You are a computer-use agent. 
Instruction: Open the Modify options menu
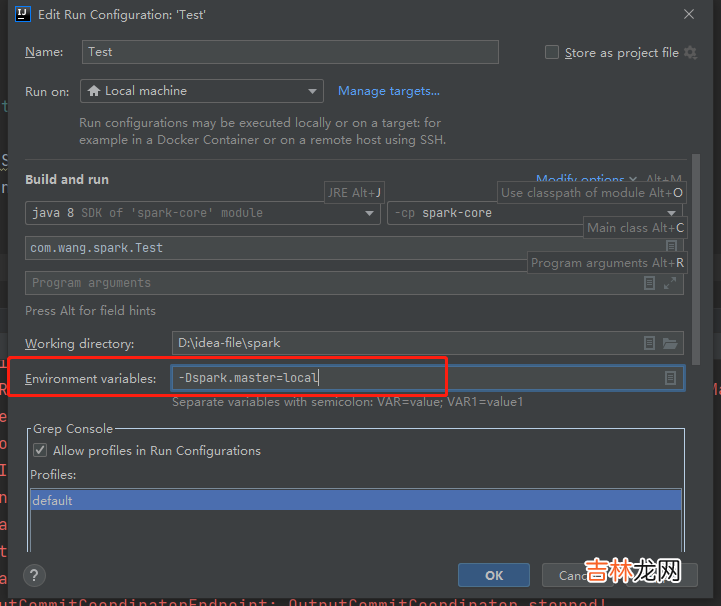click(580, 180)
